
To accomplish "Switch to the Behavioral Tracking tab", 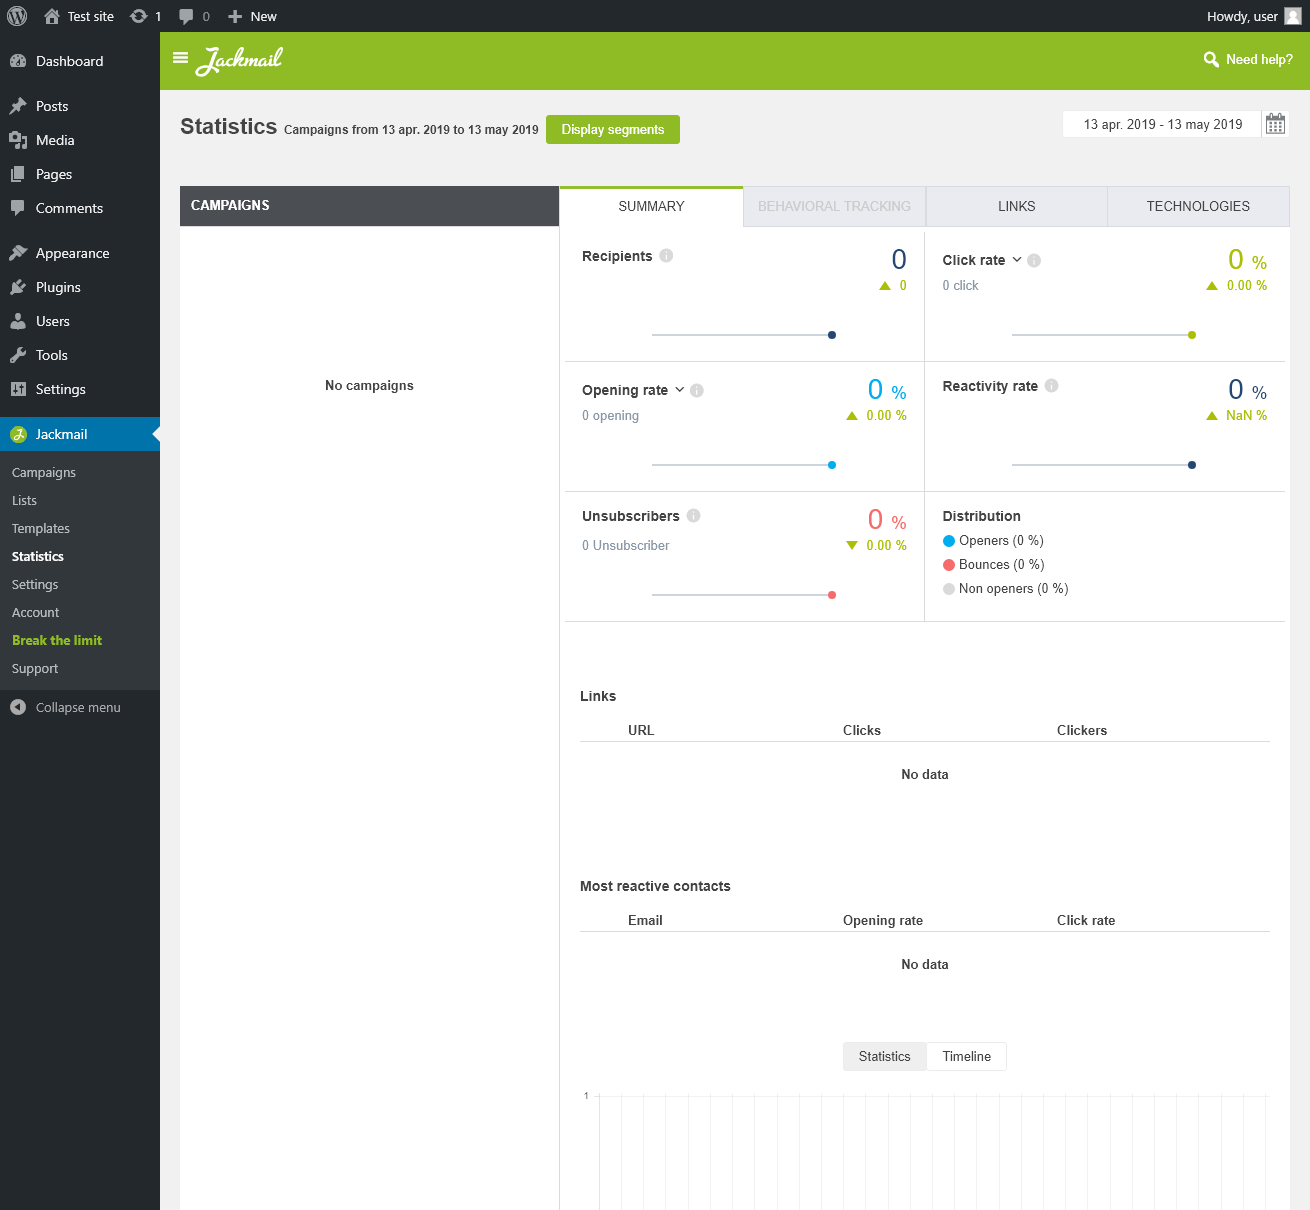I will (x=835, y=206).
